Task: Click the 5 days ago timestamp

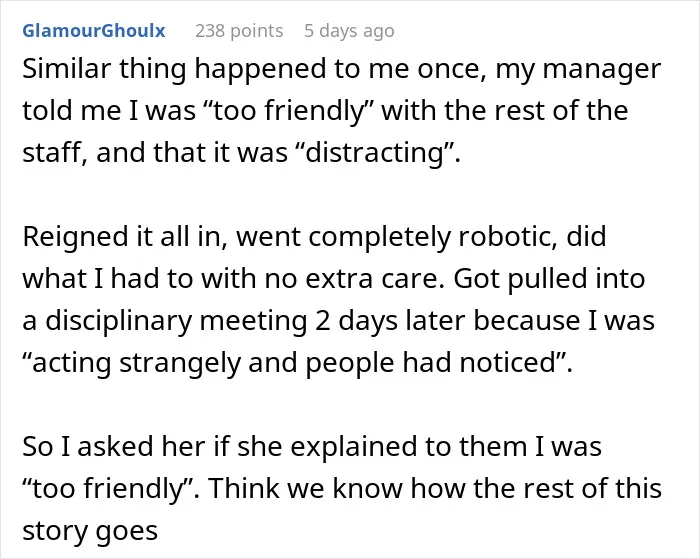Action: pyautogui.click(x=350, y=31)
